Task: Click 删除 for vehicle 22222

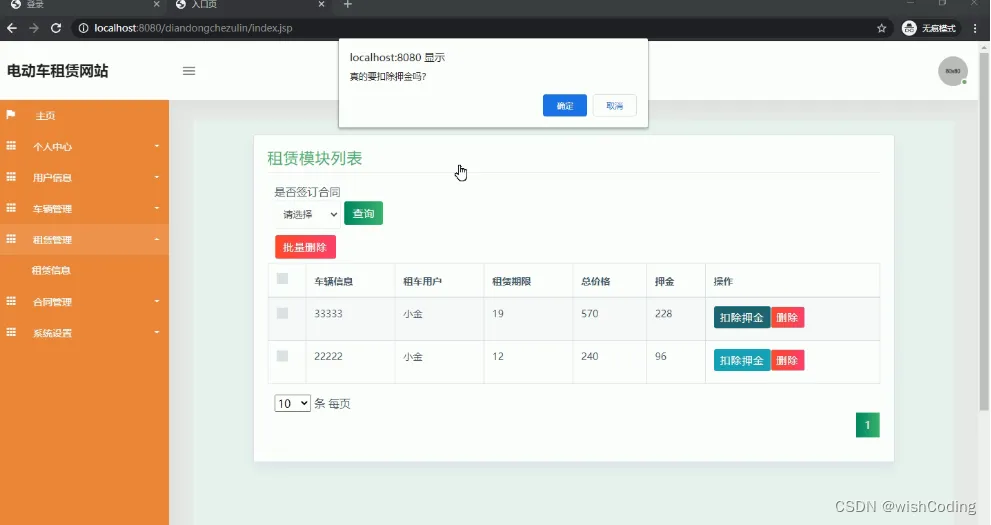Action: coord(787,360)
